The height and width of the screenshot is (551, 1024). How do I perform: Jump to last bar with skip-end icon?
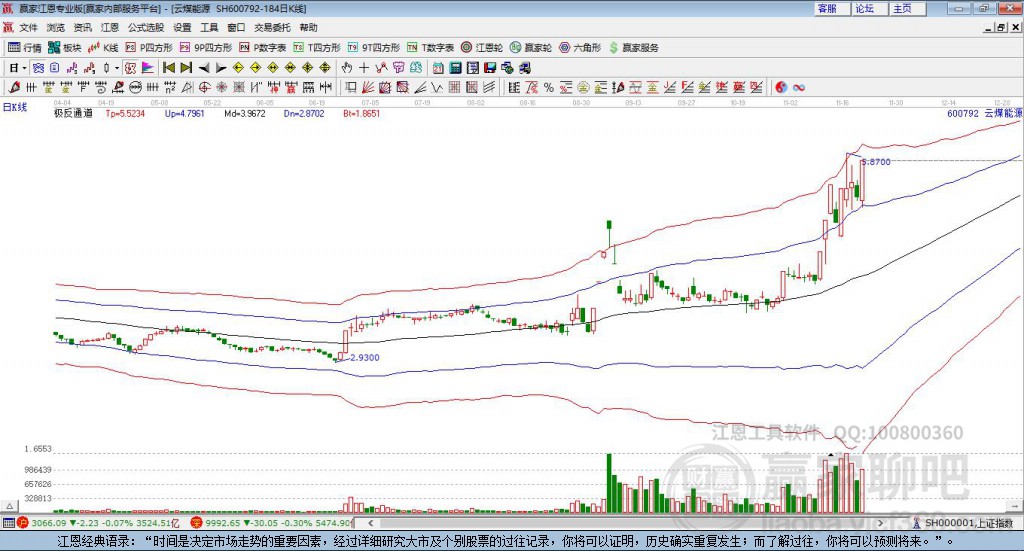tap(186, 68)
